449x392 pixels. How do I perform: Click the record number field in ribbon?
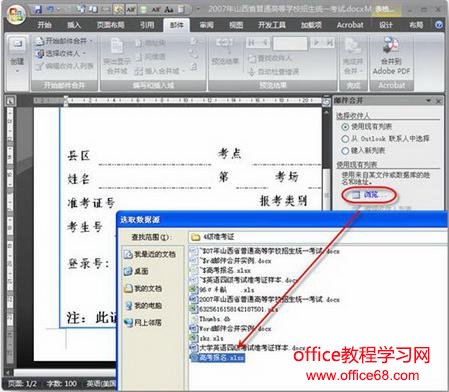(x=290, y=43)
